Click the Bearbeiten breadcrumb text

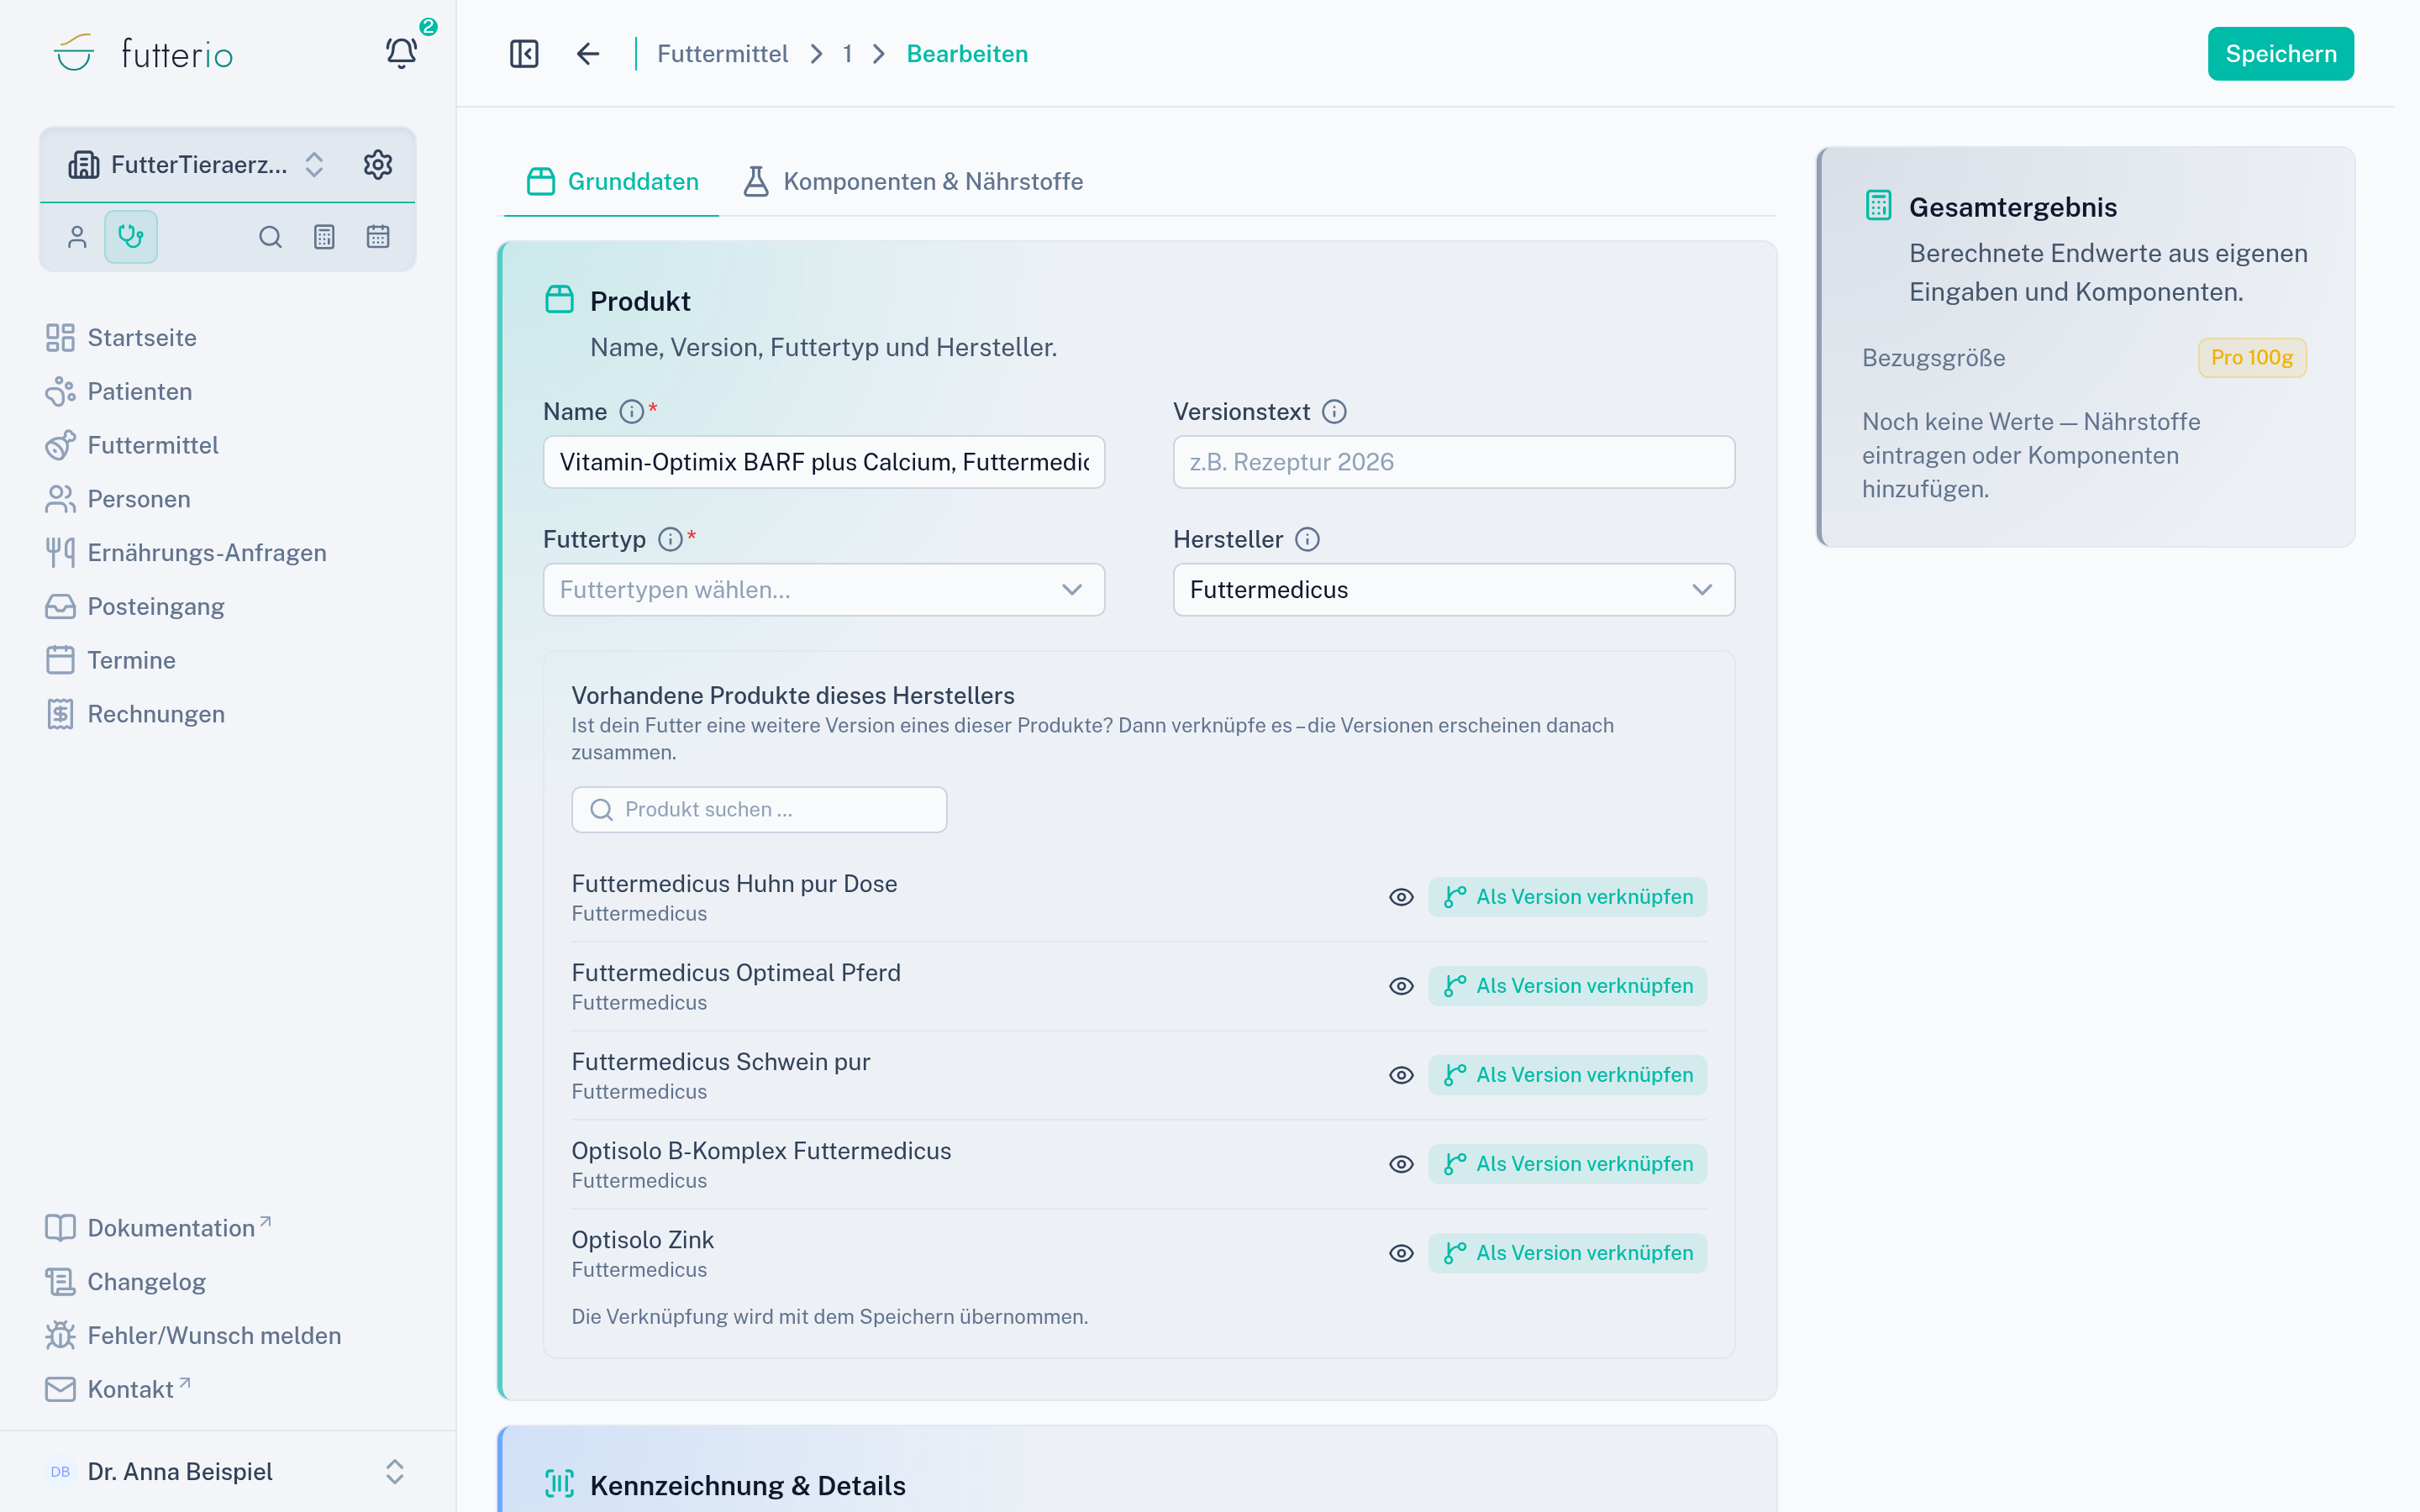967,54
